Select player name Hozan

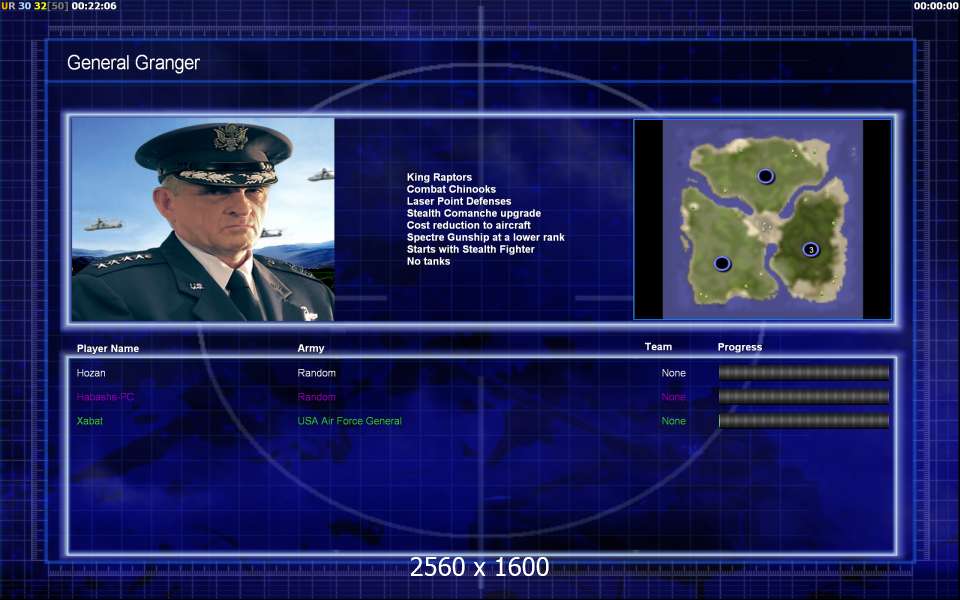91,373
